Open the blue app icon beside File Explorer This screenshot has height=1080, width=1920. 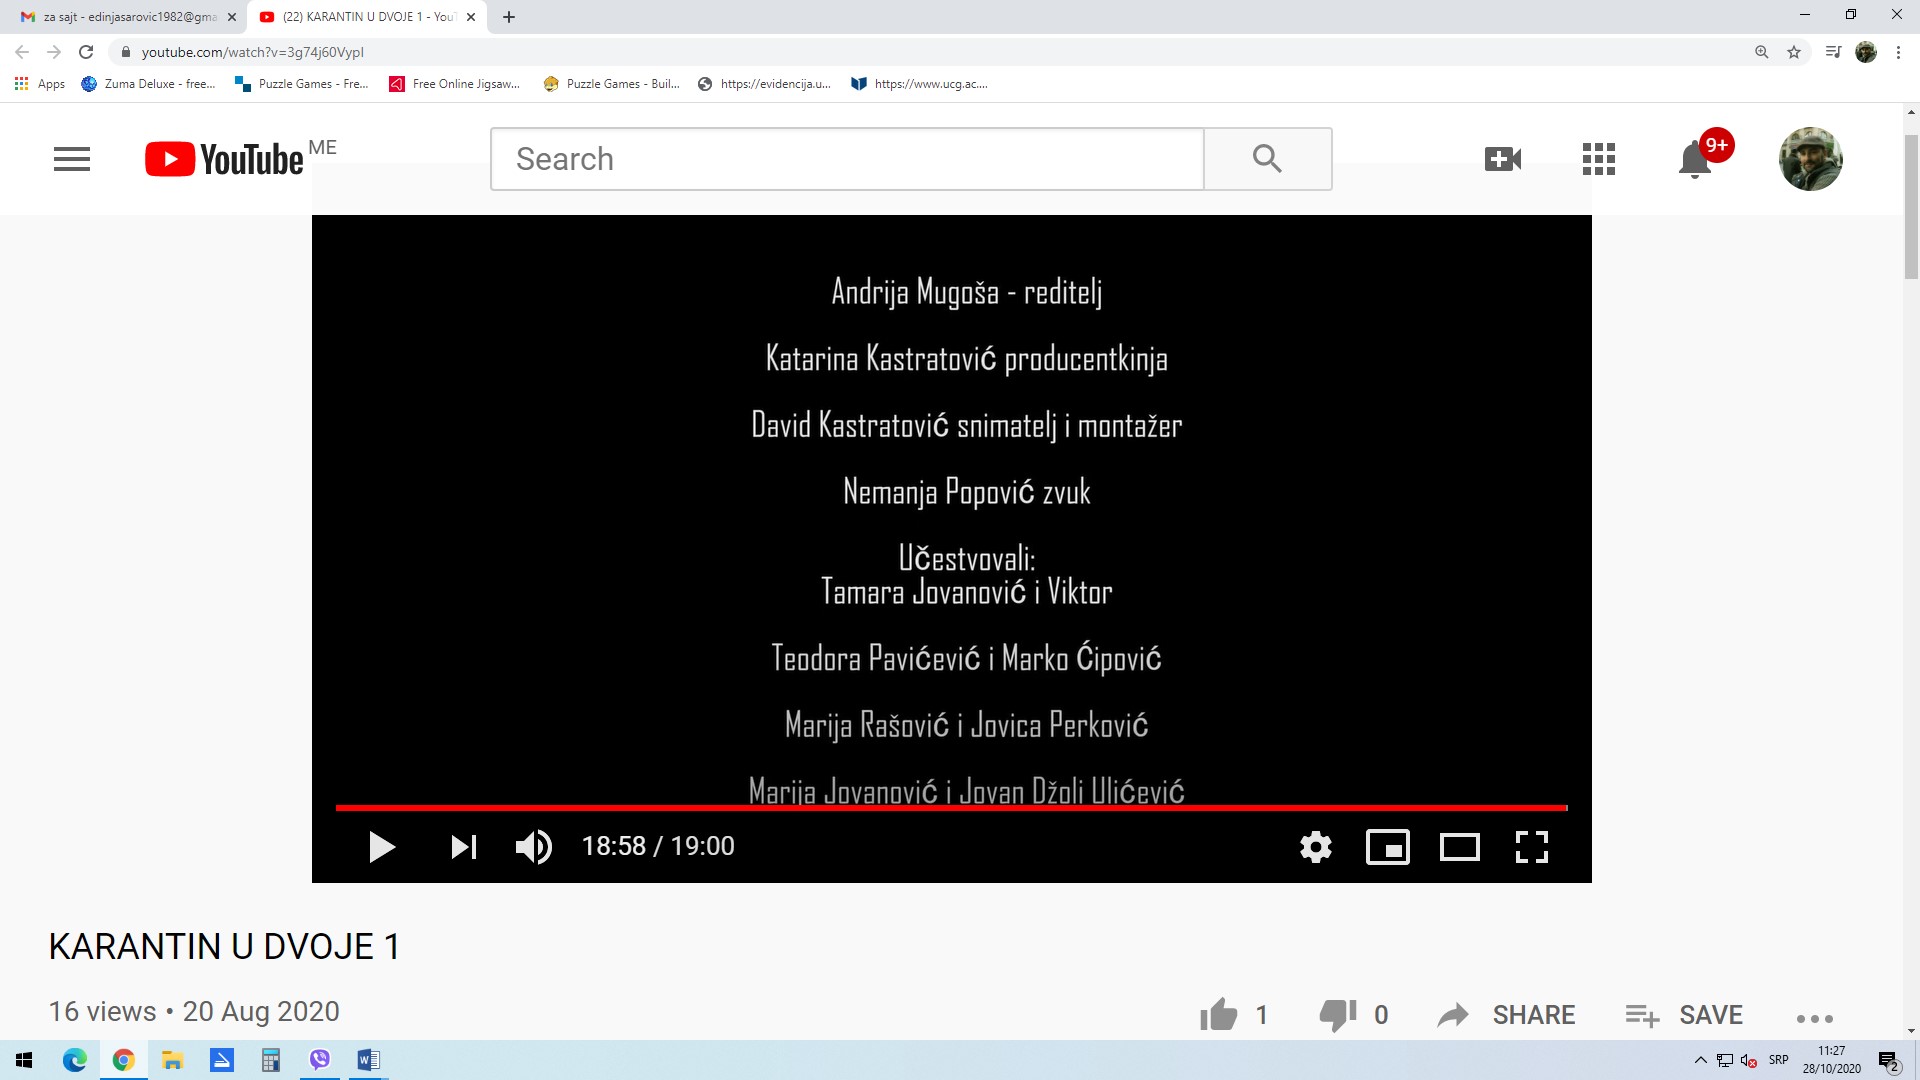(222, 1060)
